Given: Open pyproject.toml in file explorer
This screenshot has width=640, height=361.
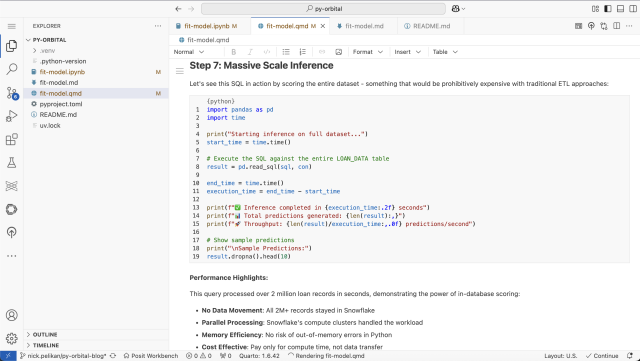Looking at the screenshot, I should (96, 104).
